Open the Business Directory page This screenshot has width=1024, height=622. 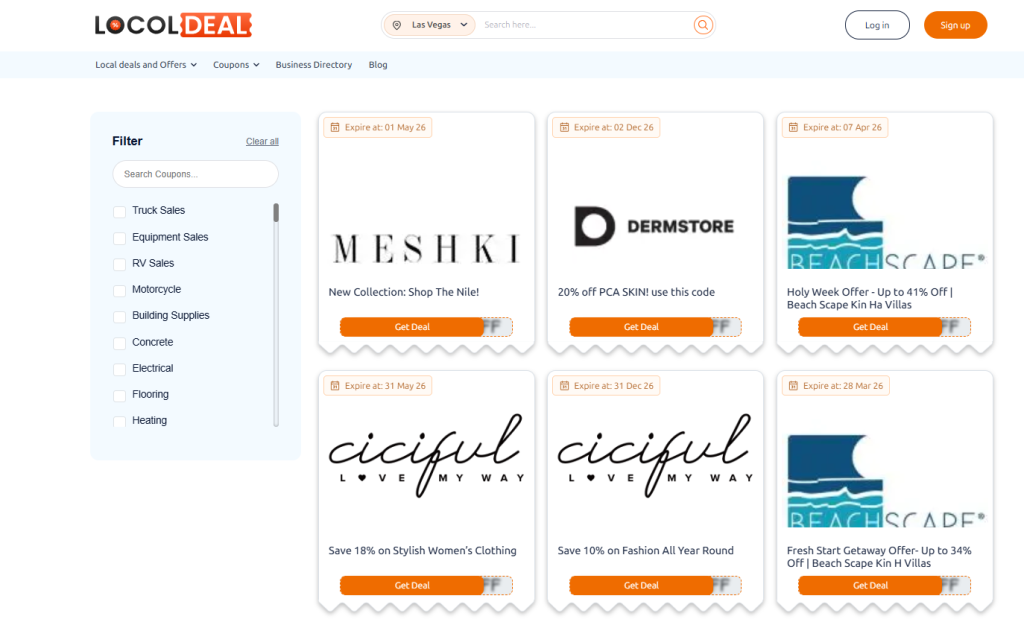coord(314,65)
